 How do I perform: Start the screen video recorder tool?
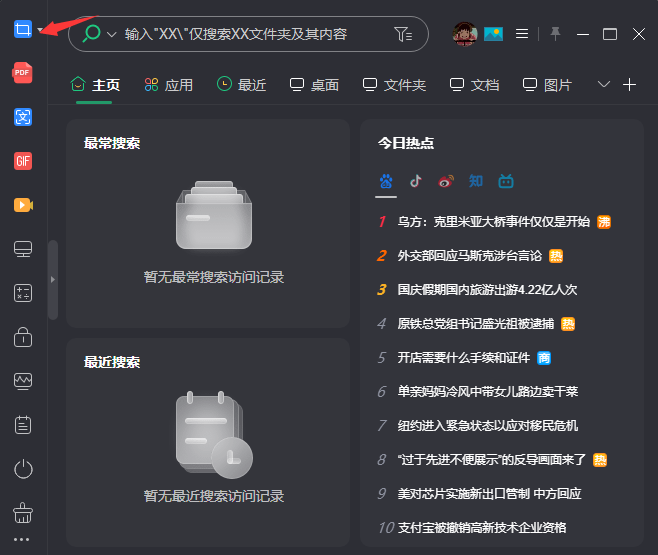pyautogui.click(x=23, y=205)
